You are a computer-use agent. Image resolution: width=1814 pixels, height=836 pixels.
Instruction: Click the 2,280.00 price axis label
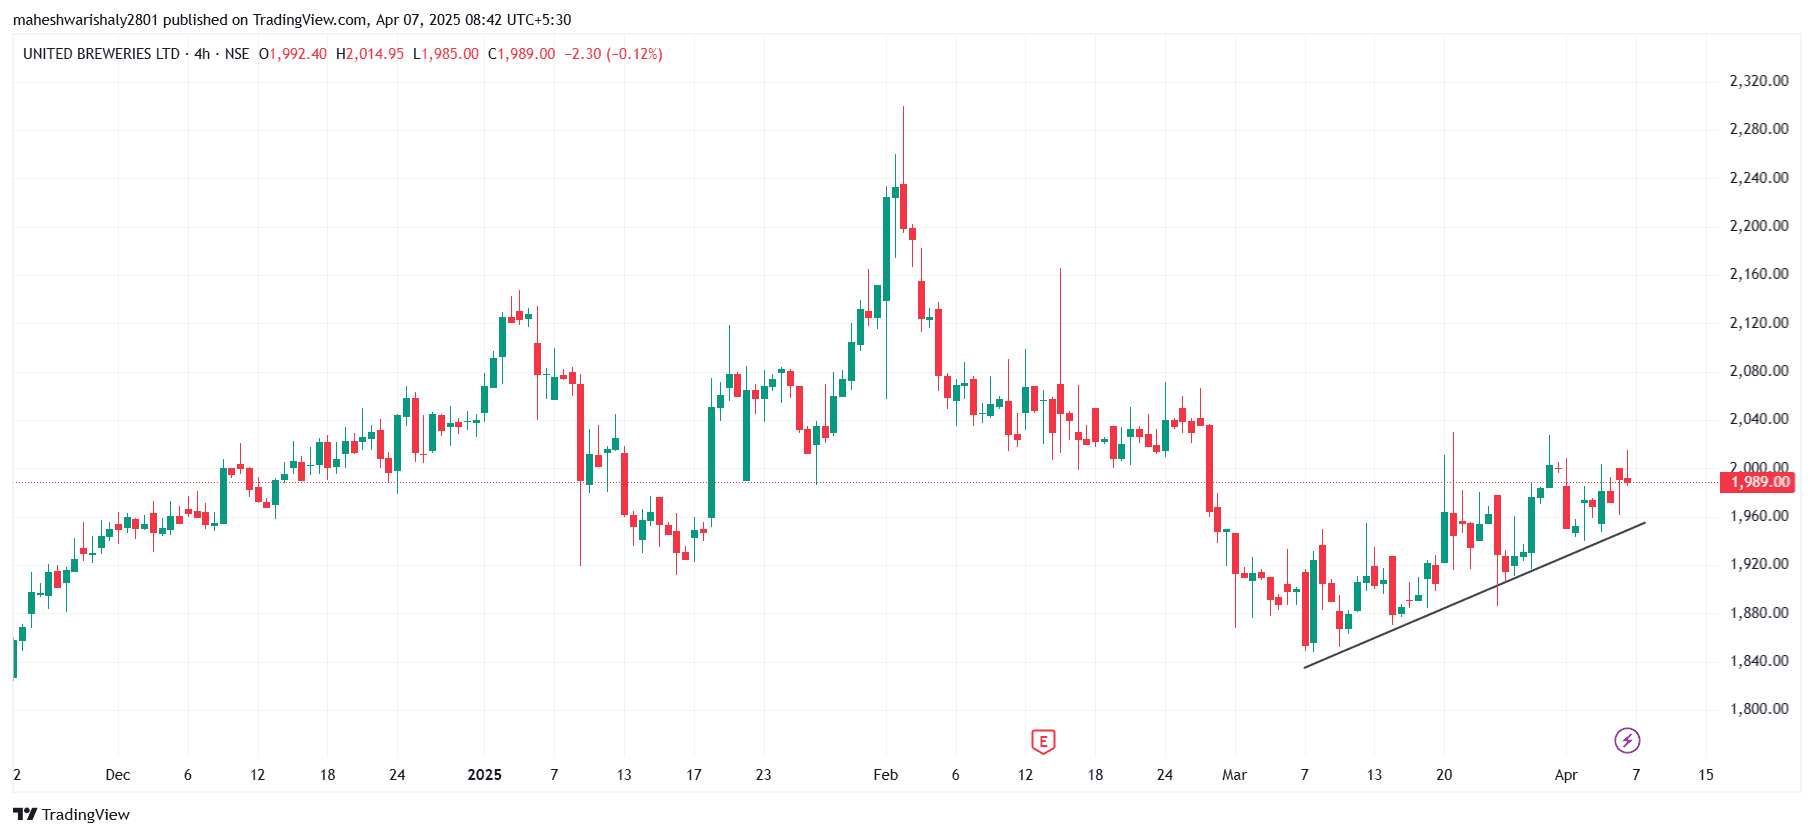pos(1759,129)
